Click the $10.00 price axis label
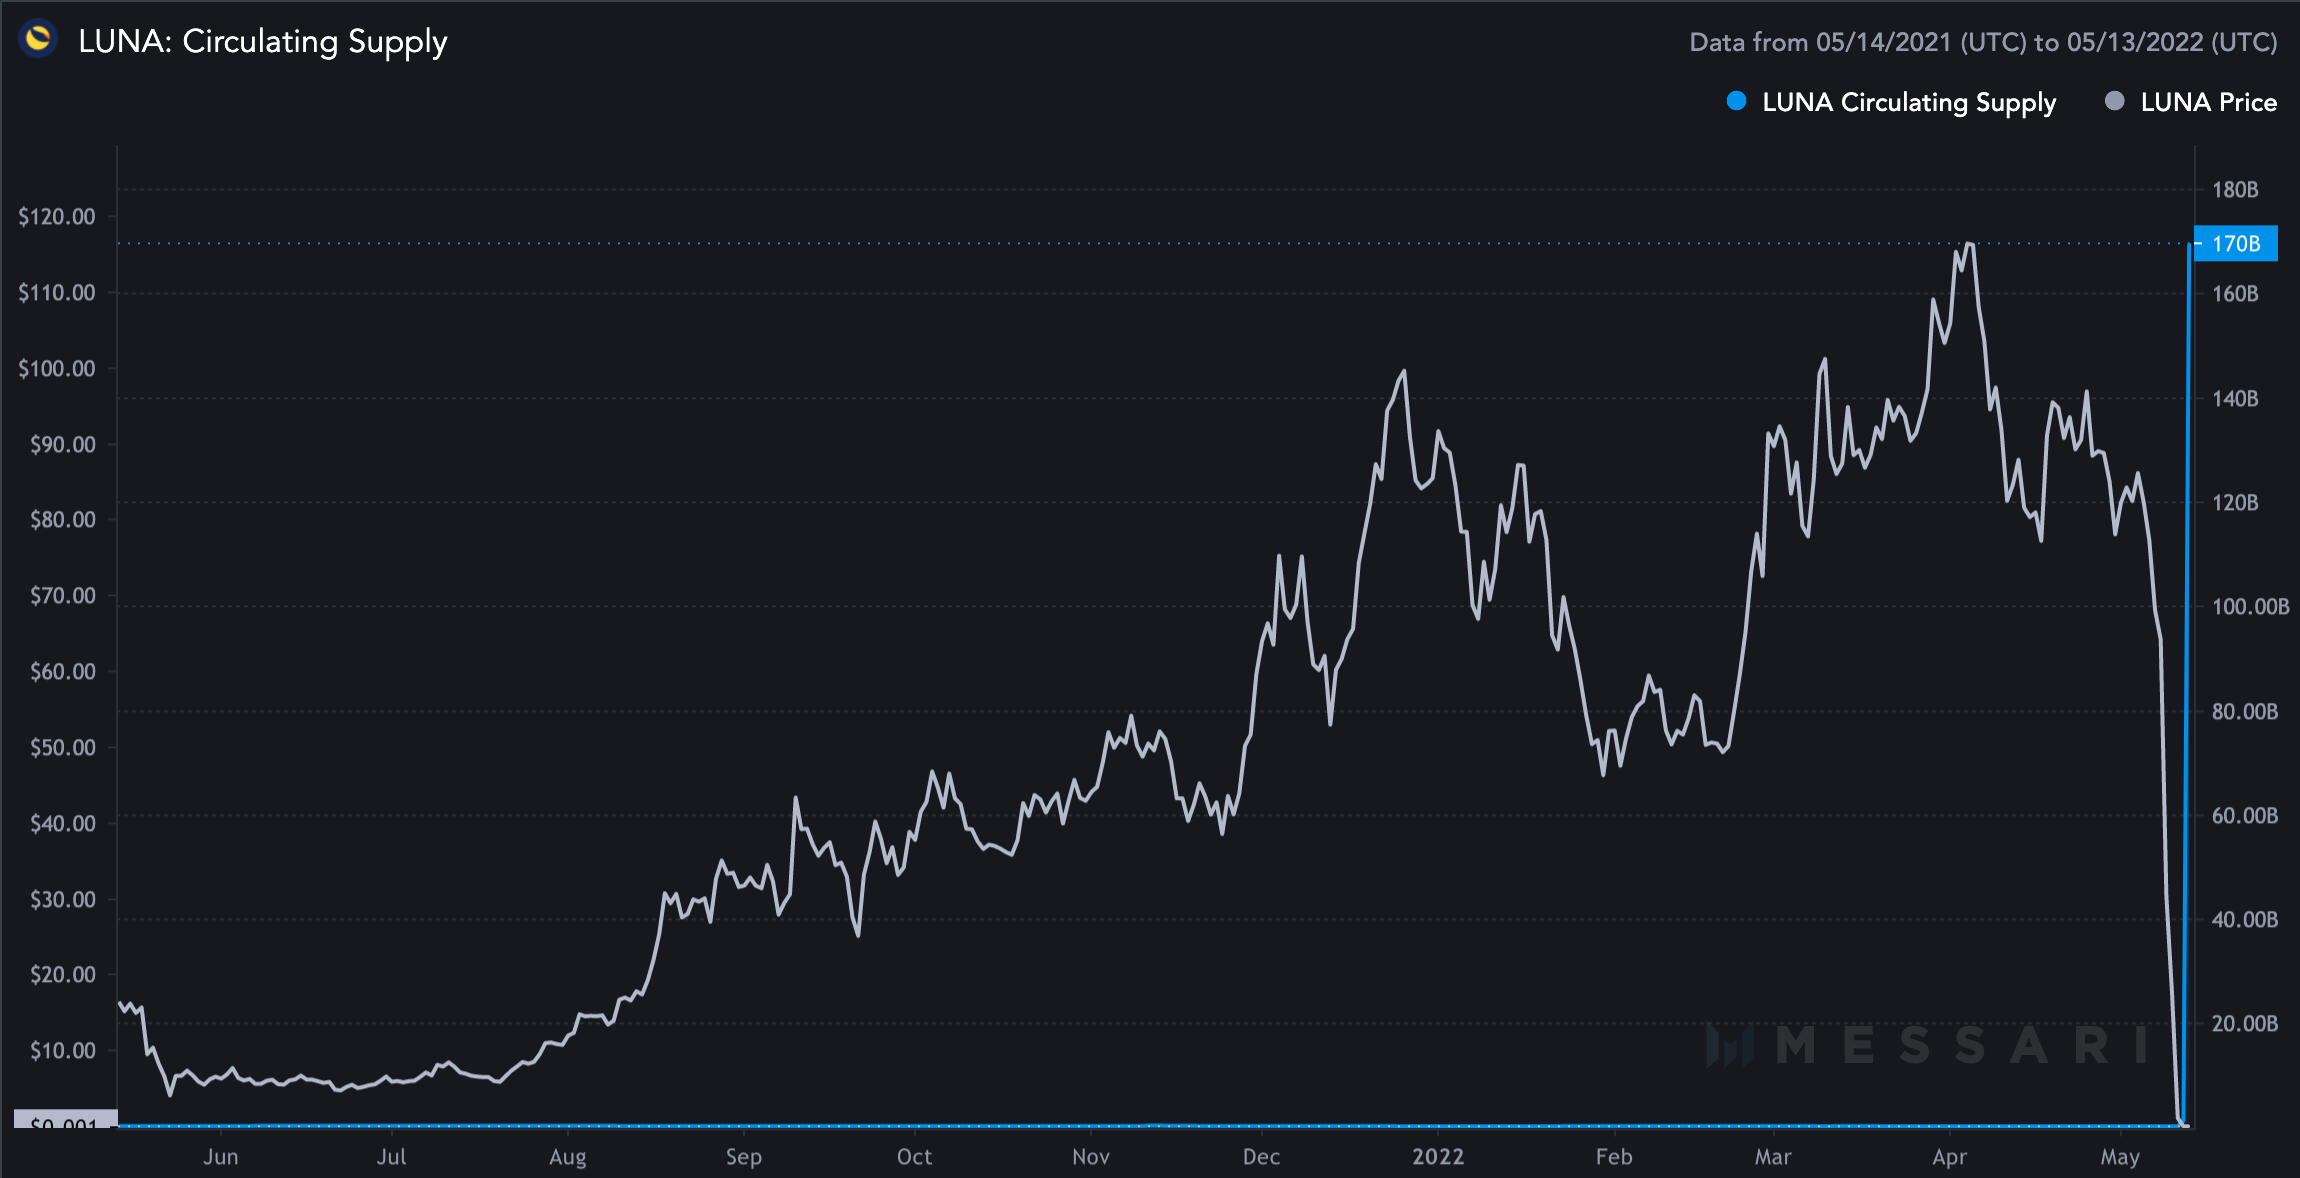The image size is (2300, 1178). (62, 1051)
